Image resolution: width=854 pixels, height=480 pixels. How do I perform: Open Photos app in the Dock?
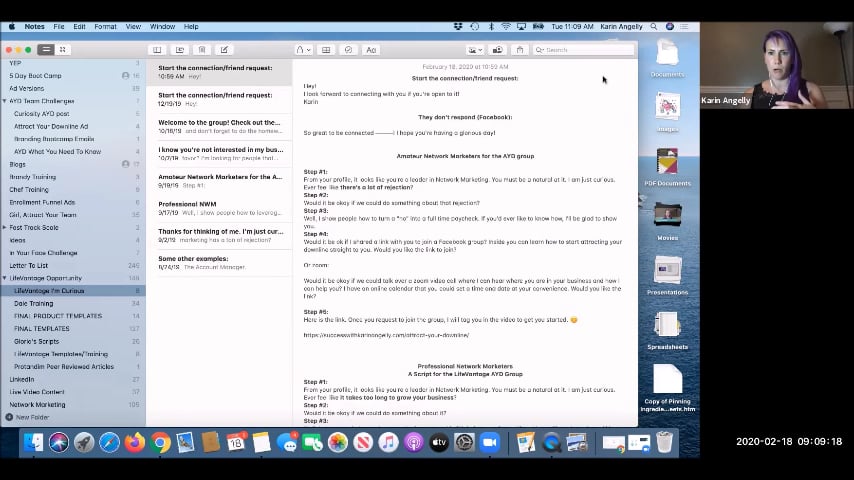point(338,442)
